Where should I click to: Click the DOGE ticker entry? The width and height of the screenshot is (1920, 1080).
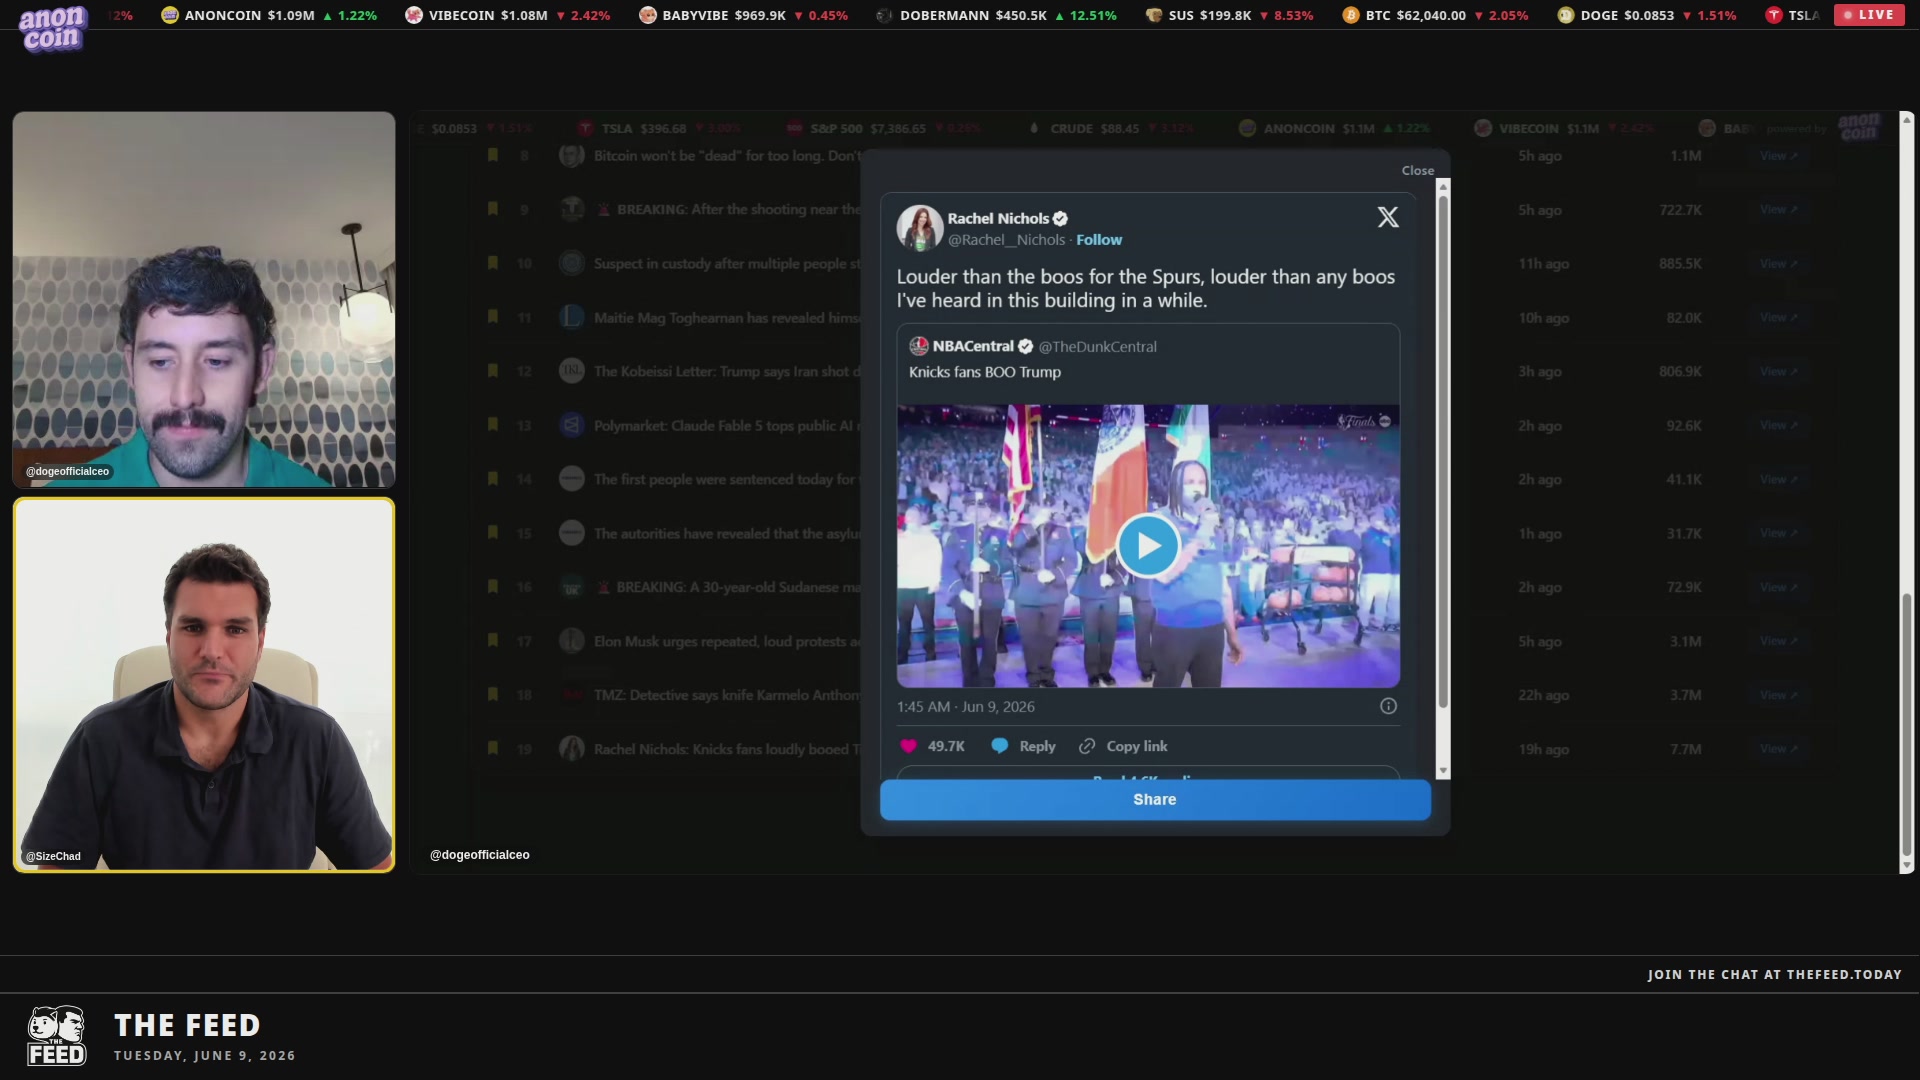click(1646, 15)
